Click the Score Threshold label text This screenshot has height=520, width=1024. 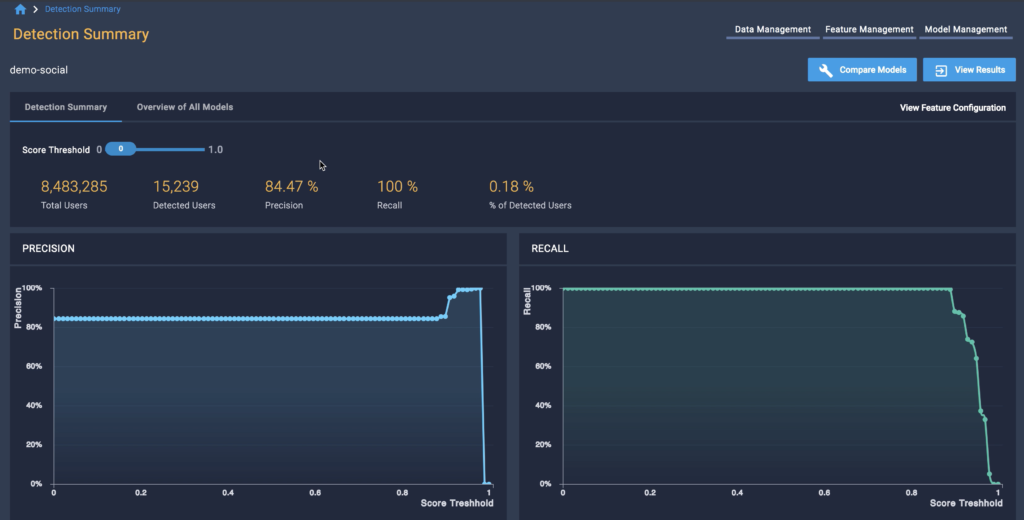(56, 150)
